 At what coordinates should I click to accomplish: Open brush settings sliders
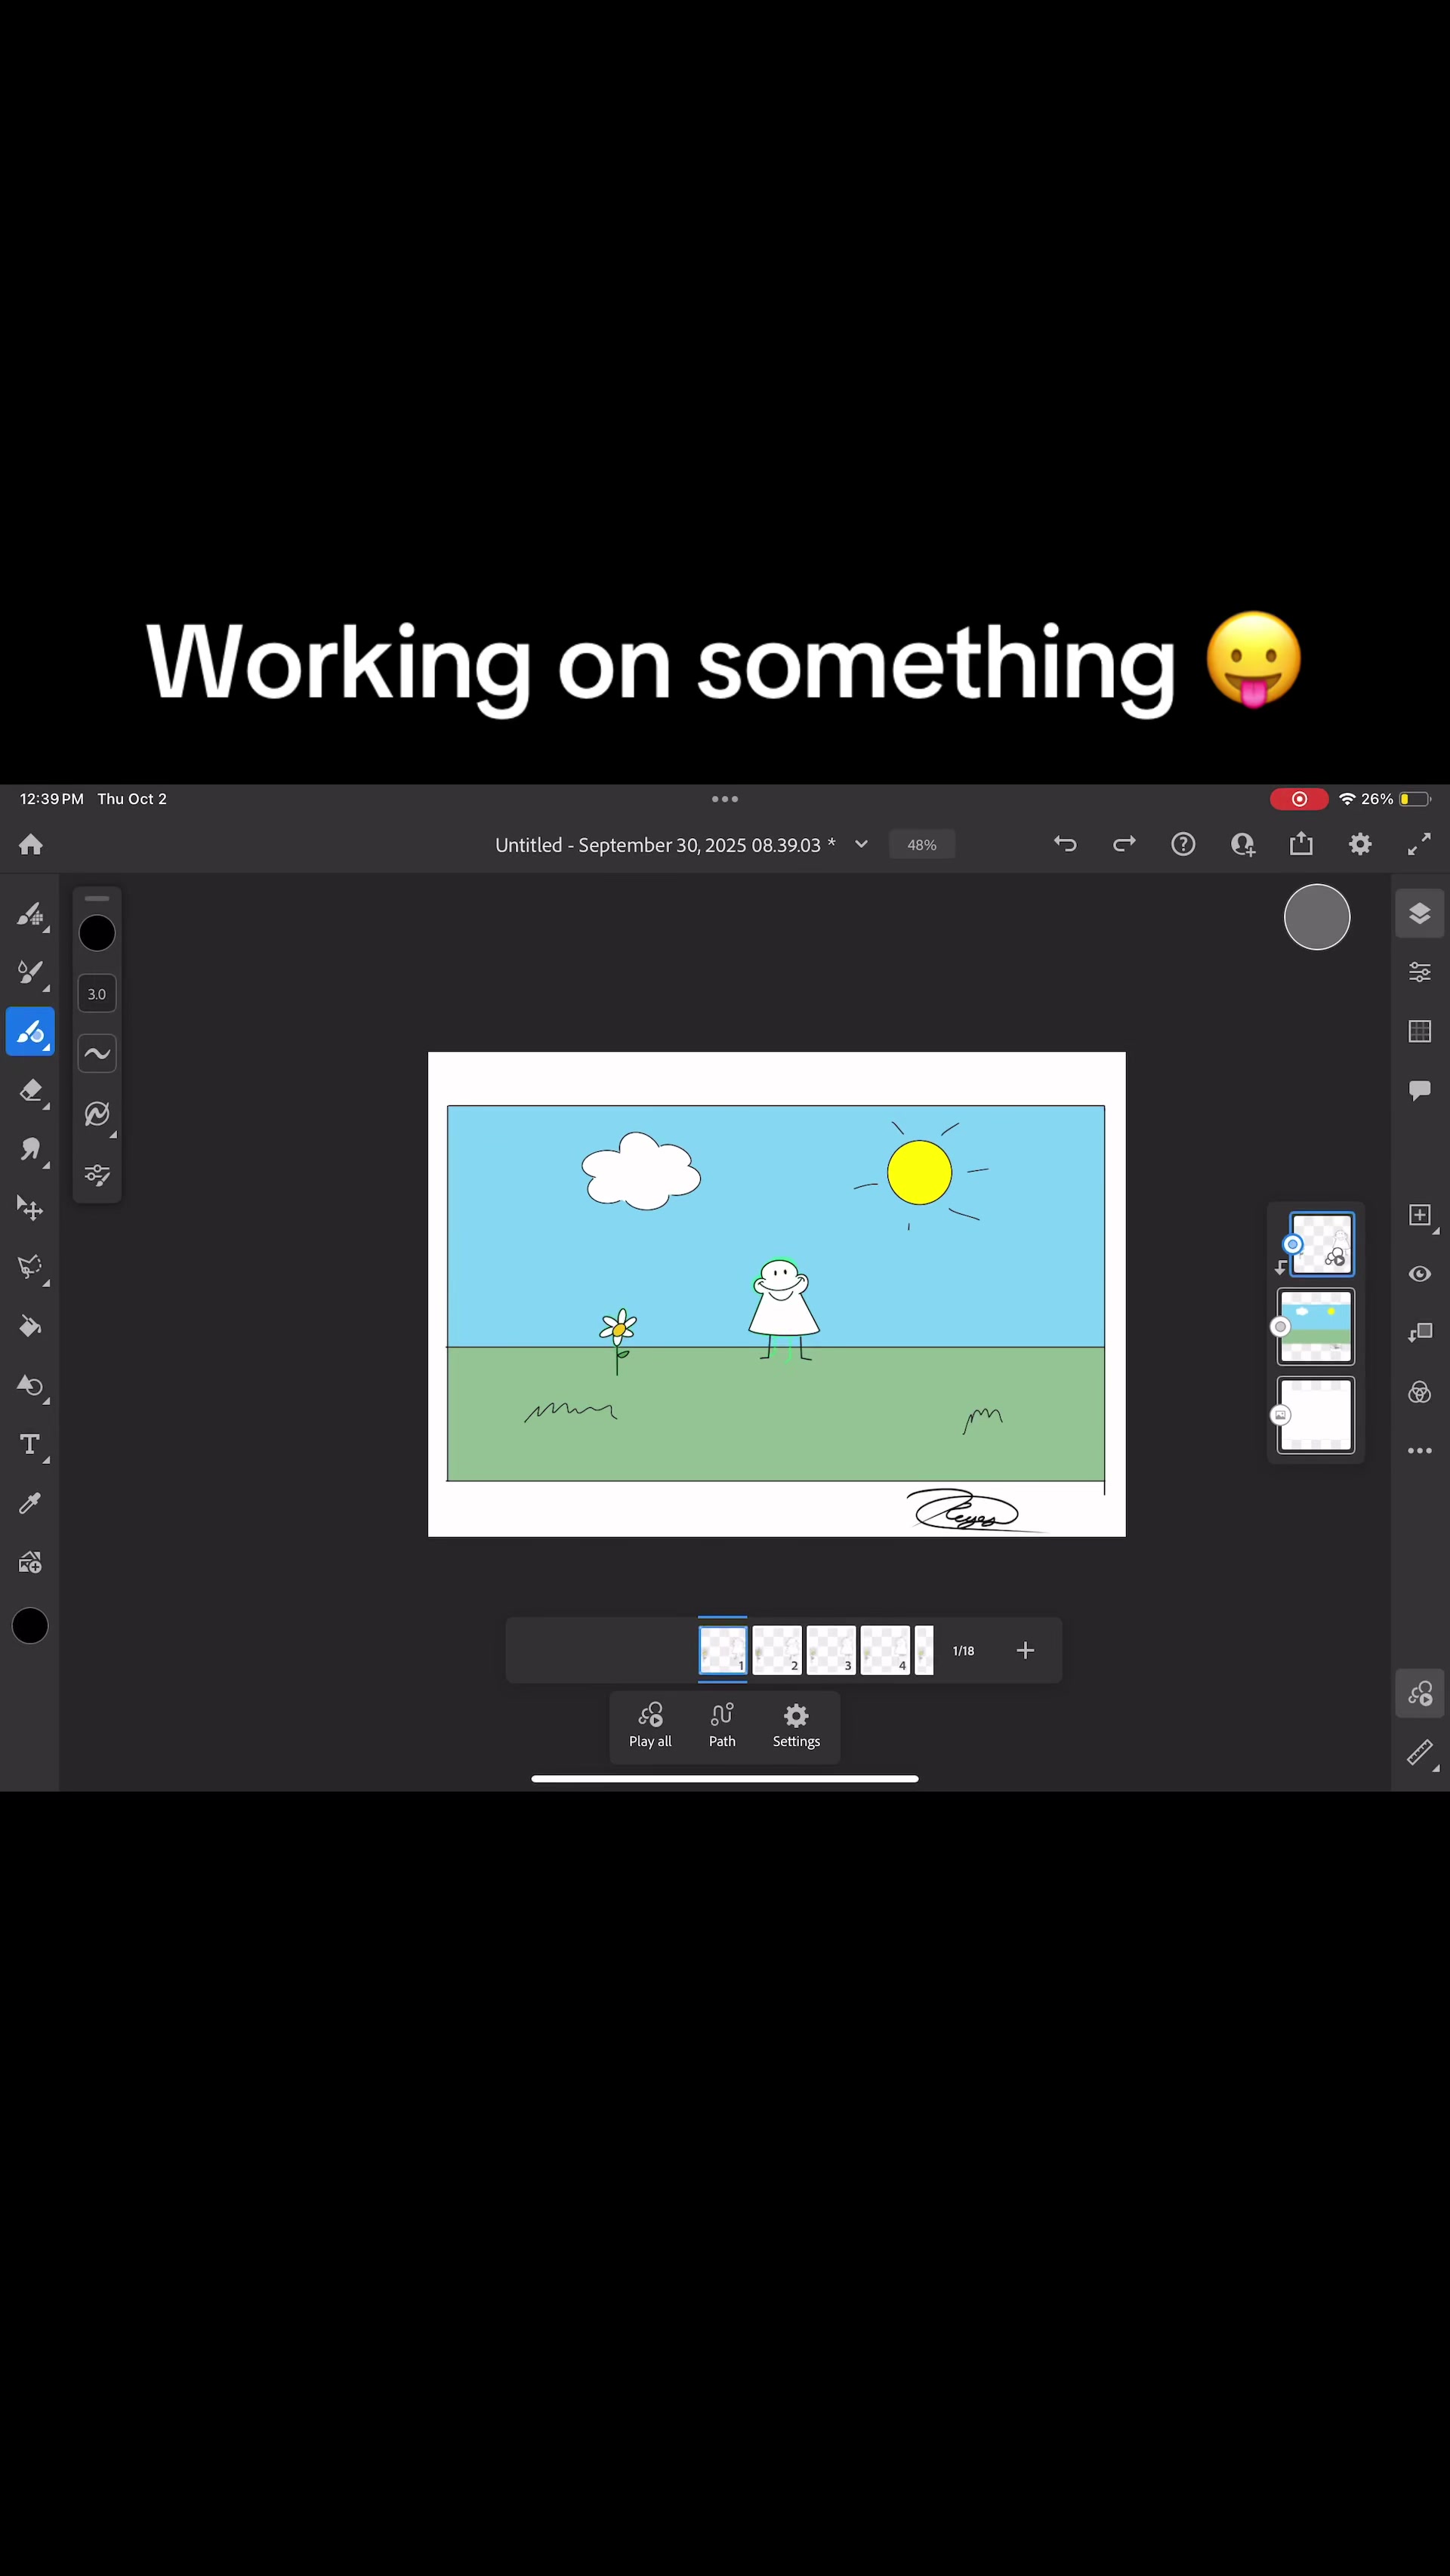[x=97, y=1175]
